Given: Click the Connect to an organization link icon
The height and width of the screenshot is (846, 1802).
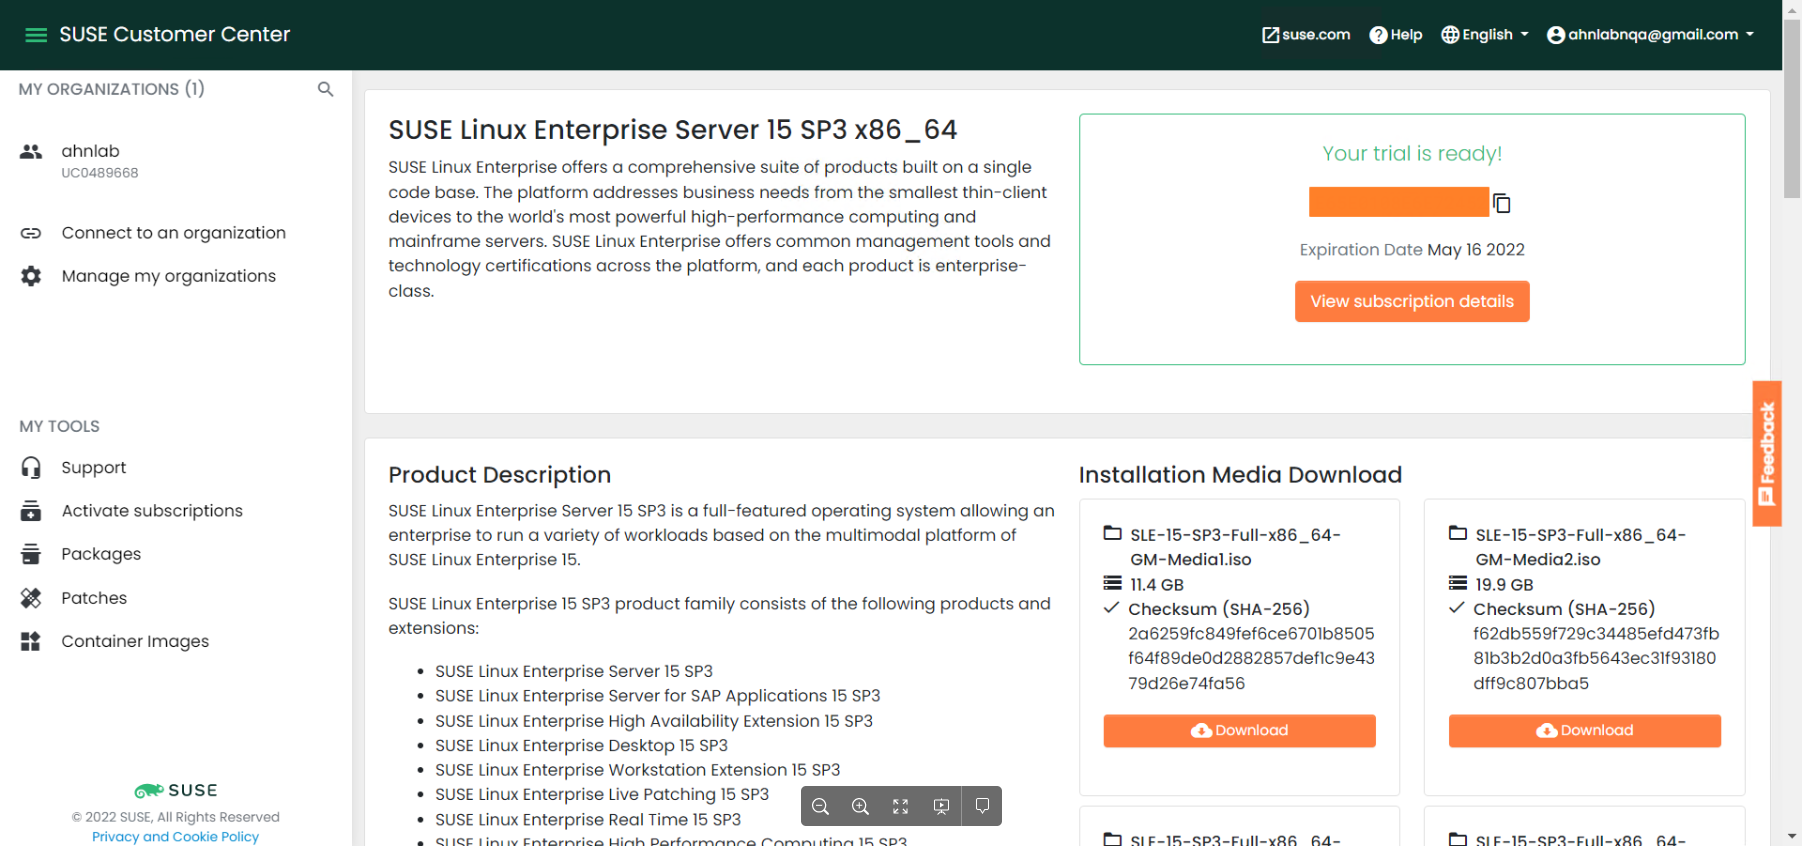Looking at the screenshot, I should pos(31,233).
